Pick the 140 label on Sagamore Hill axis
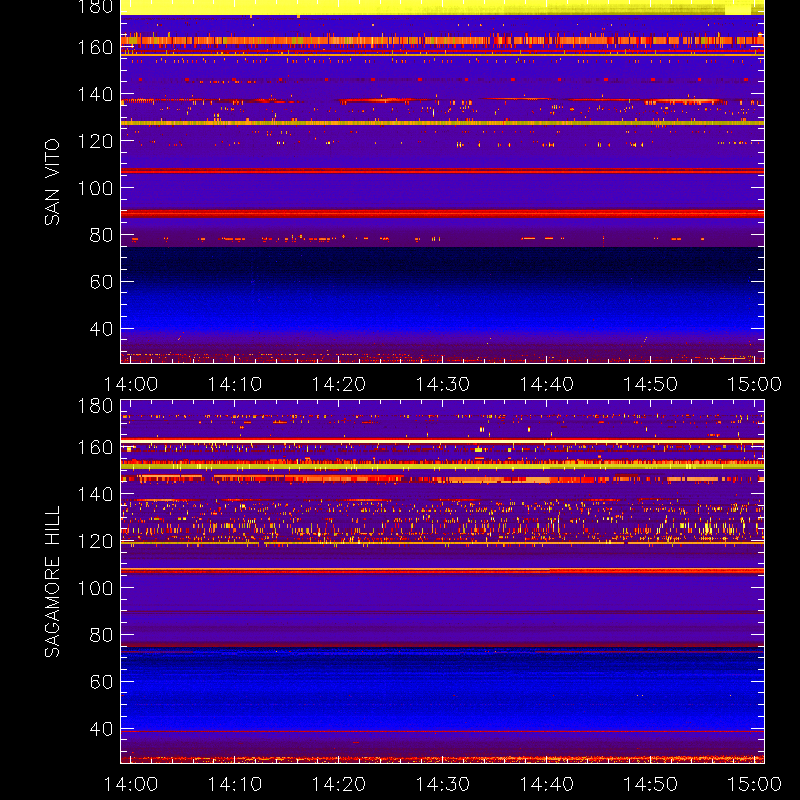 (x=95, y=494)
